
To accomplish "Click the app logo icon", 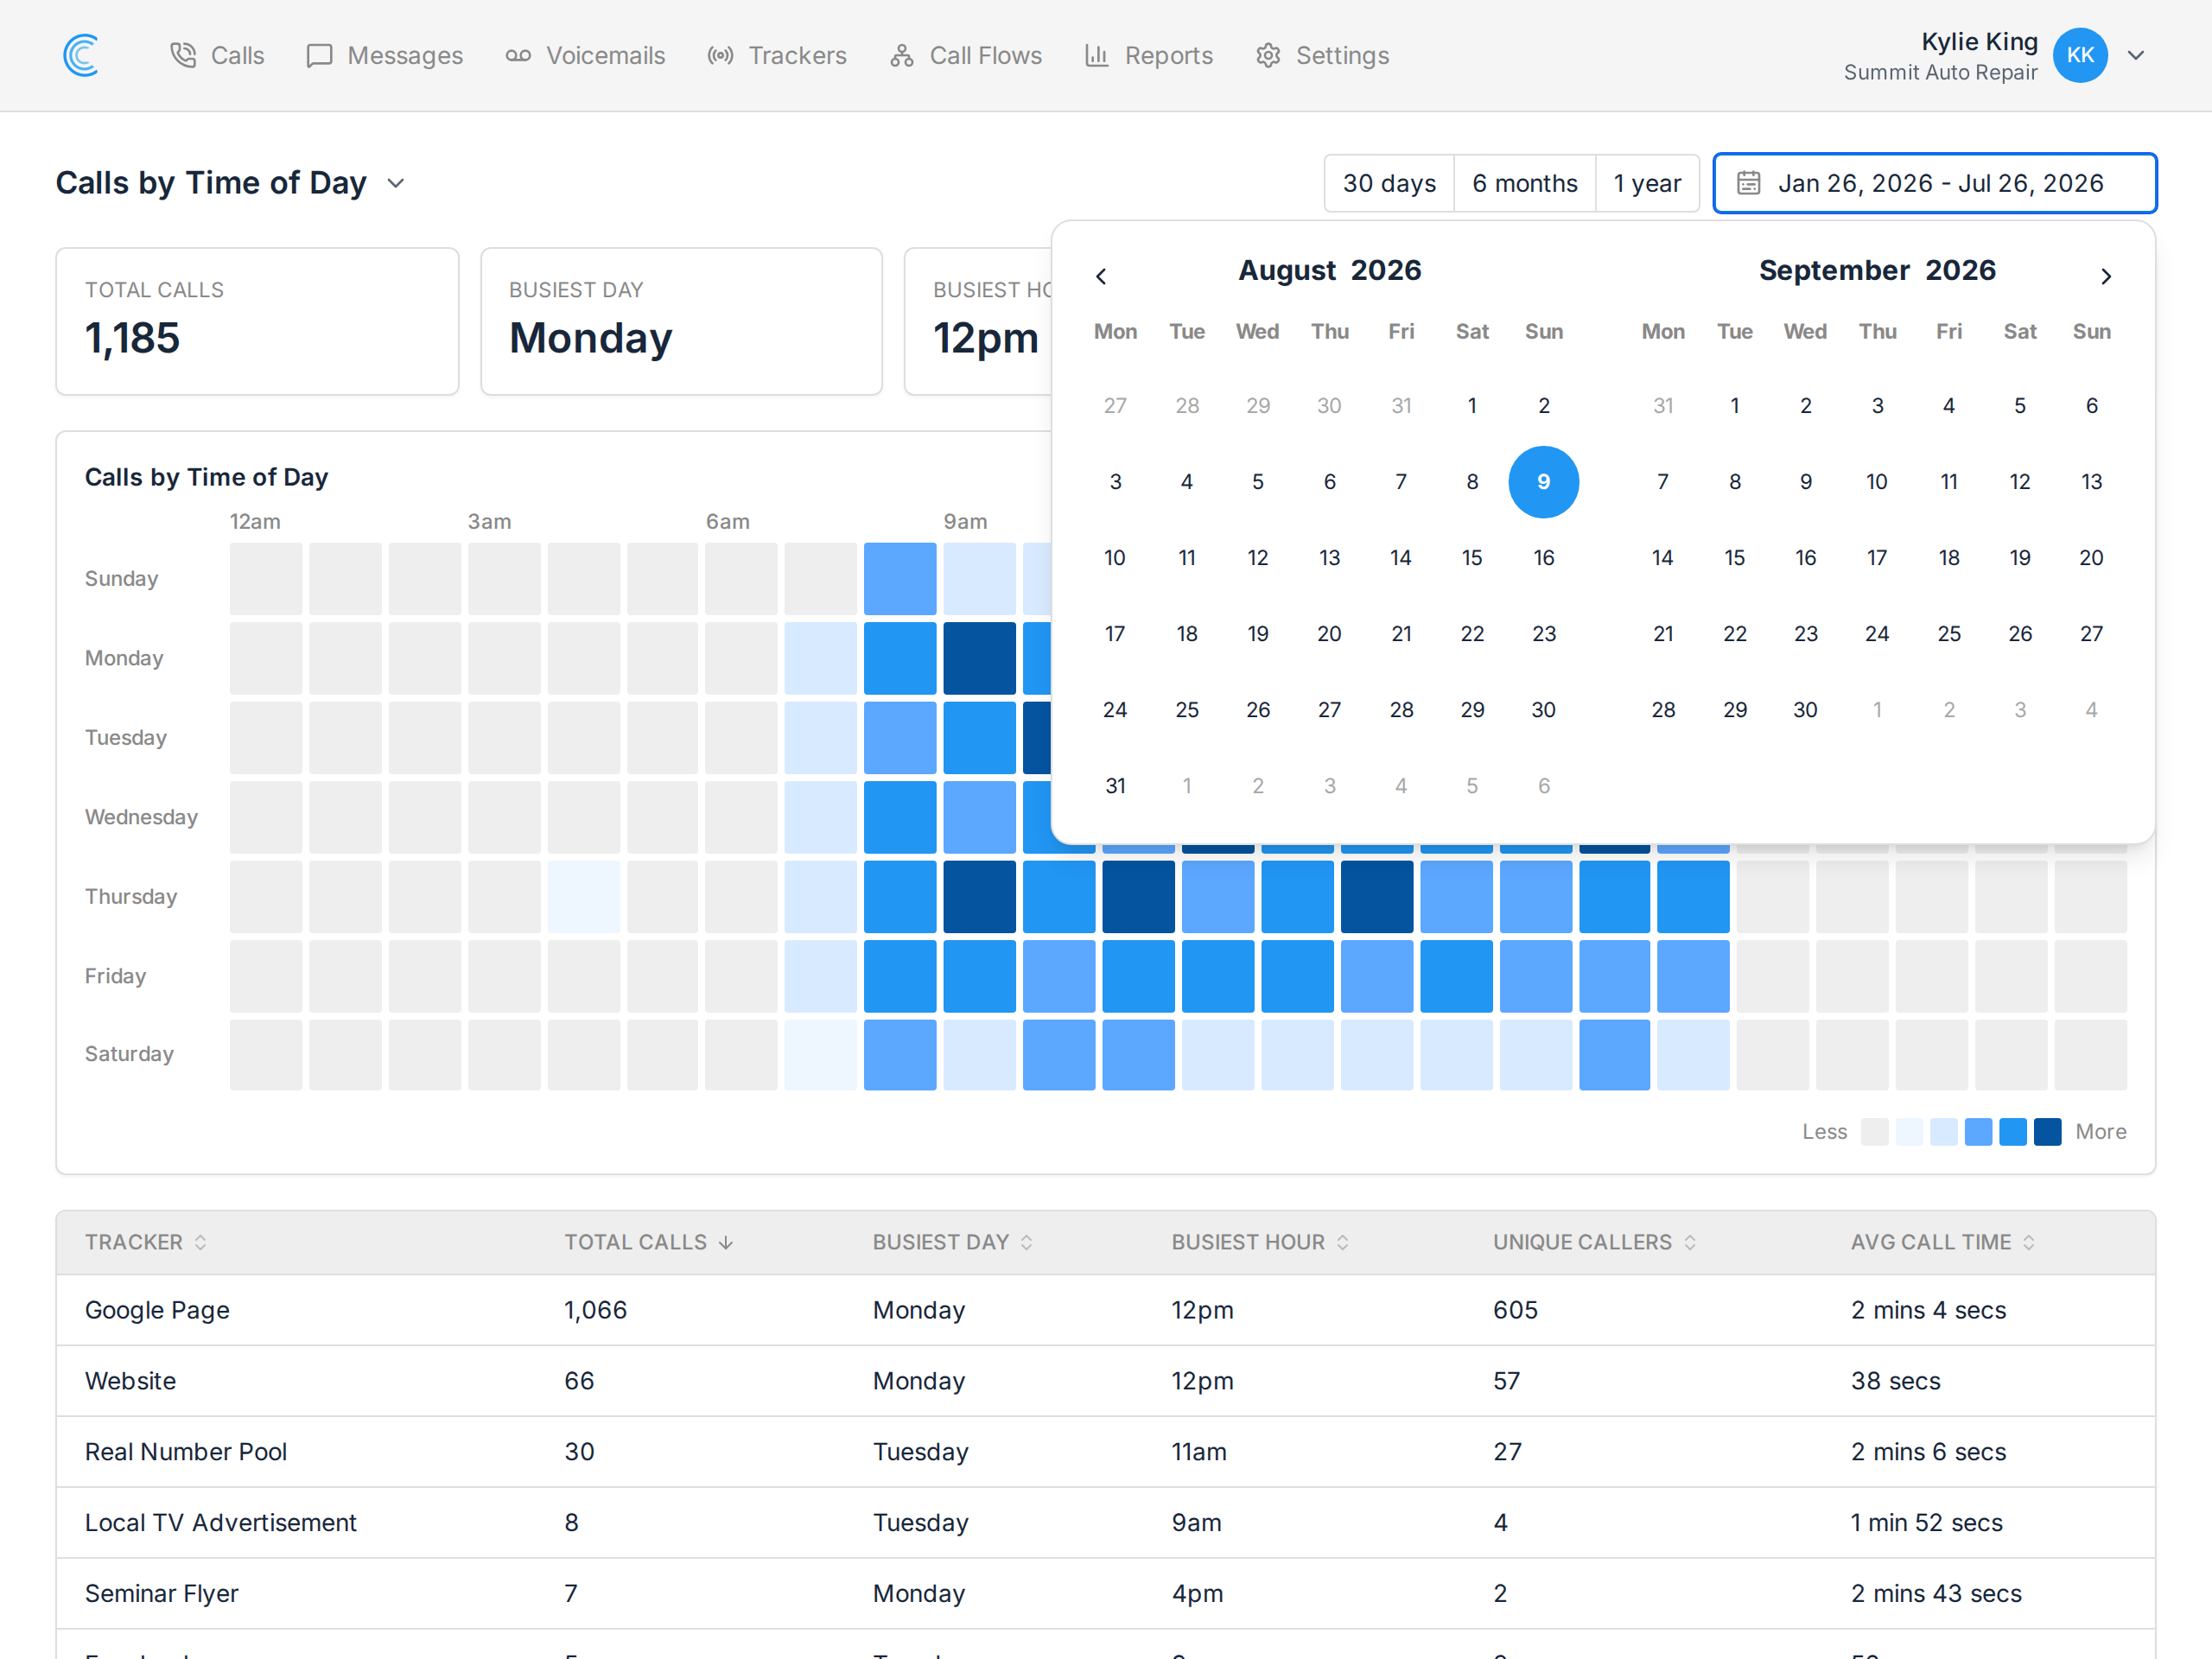I will point(81,55).
